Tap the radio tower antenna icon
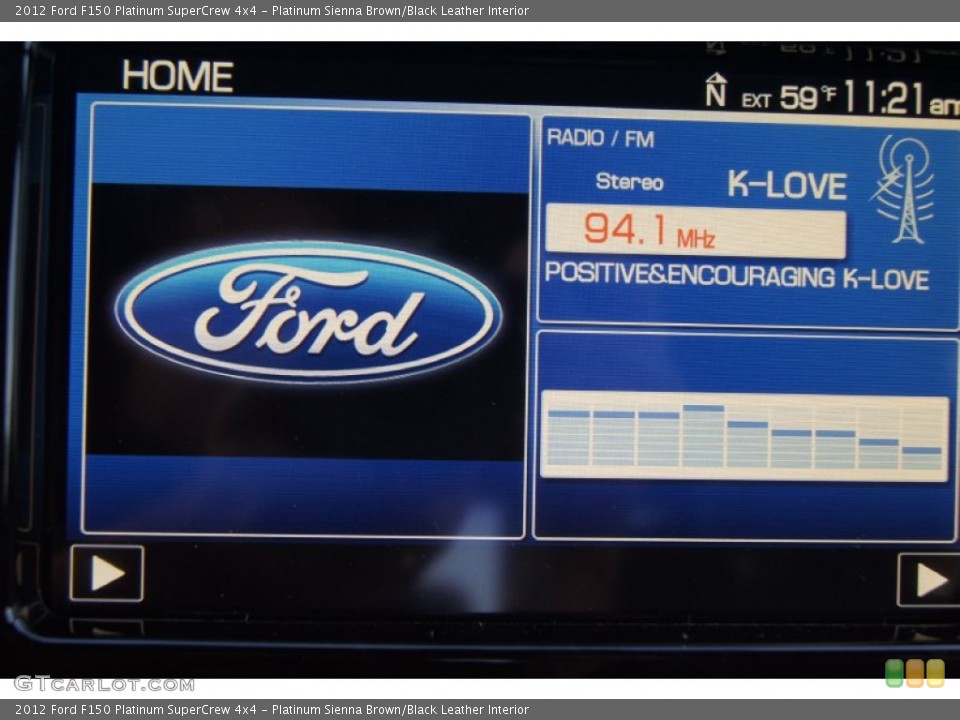Image resolution: width=960 pixels, height=720 pixels. coord(903,190)
